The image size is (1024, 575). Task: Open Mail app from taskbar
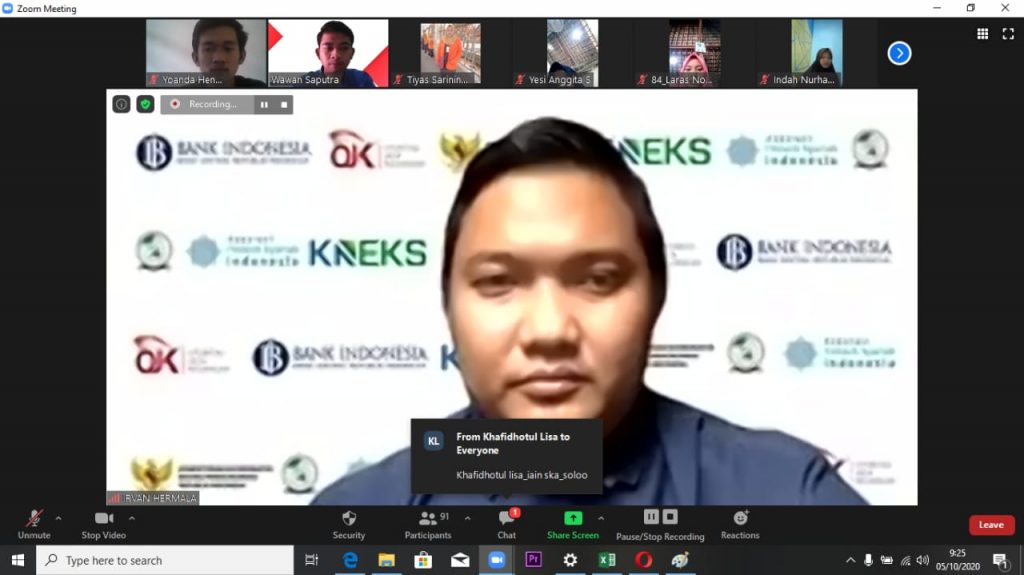pyautogui.click(x=460, y=560)
